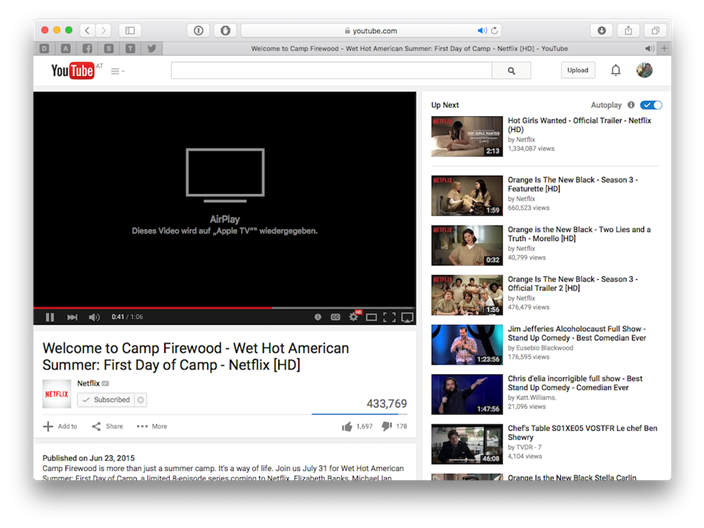Viewport: 704px width, 528px height.
Task: Show Safari sidebar
Action: (130, 31)
